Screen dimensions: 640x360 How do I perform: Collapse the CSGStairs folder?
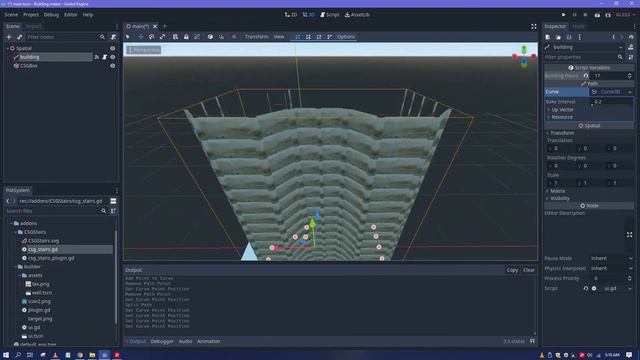pos(16,232)
